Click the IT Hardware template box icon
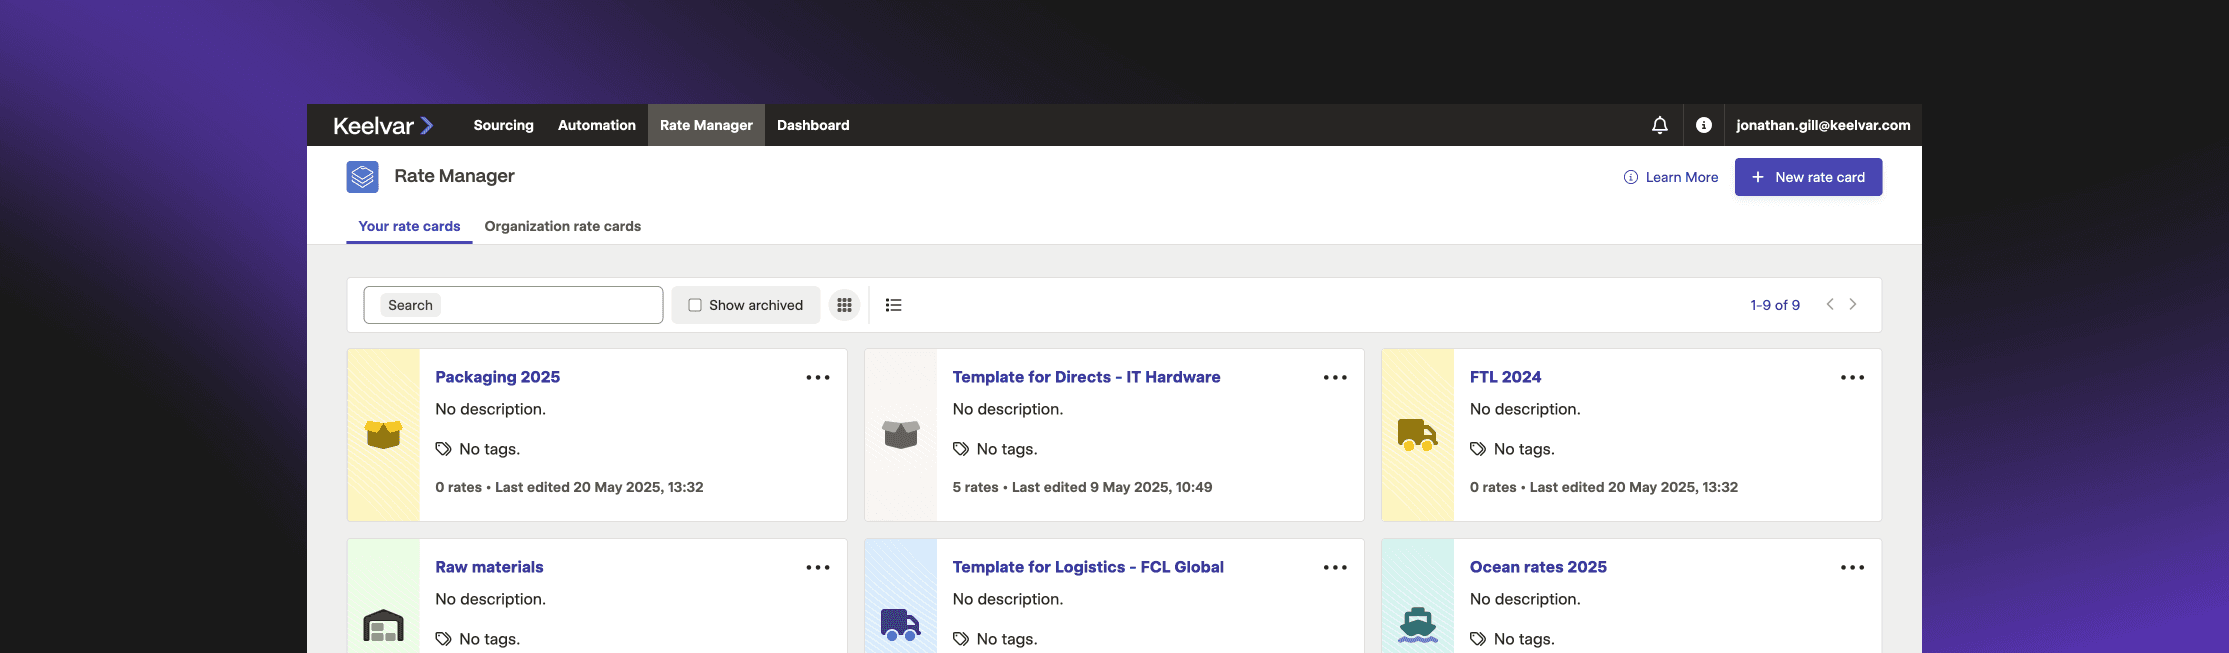This screenshot has height=653, width=2229. [900, 434]
